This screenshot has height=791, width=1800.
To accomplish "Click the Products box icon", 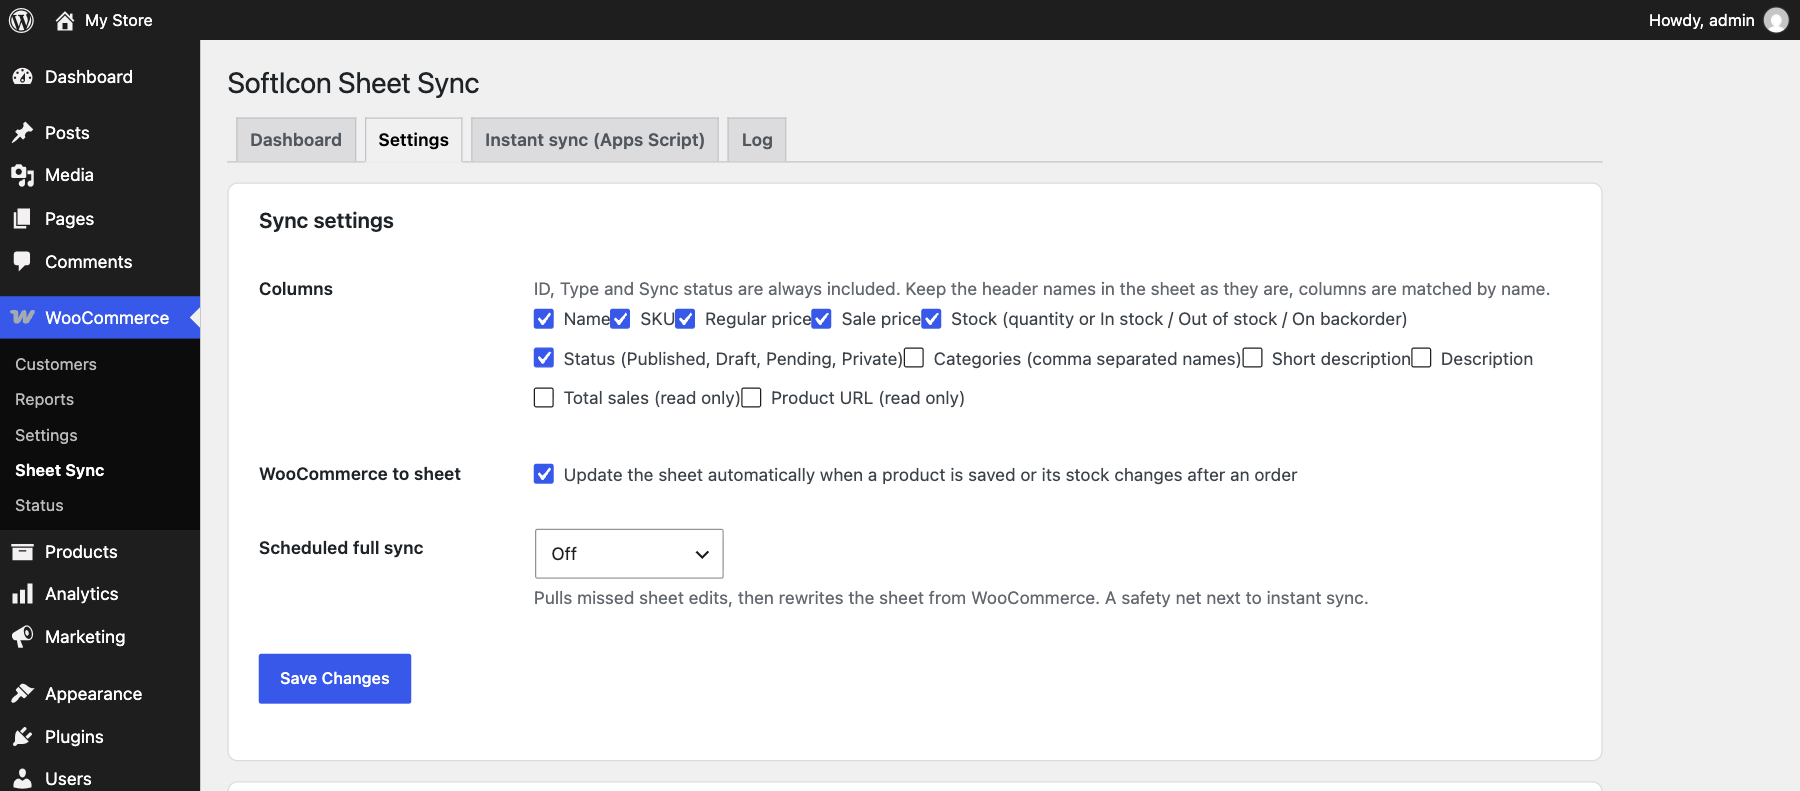I will 22,552.
